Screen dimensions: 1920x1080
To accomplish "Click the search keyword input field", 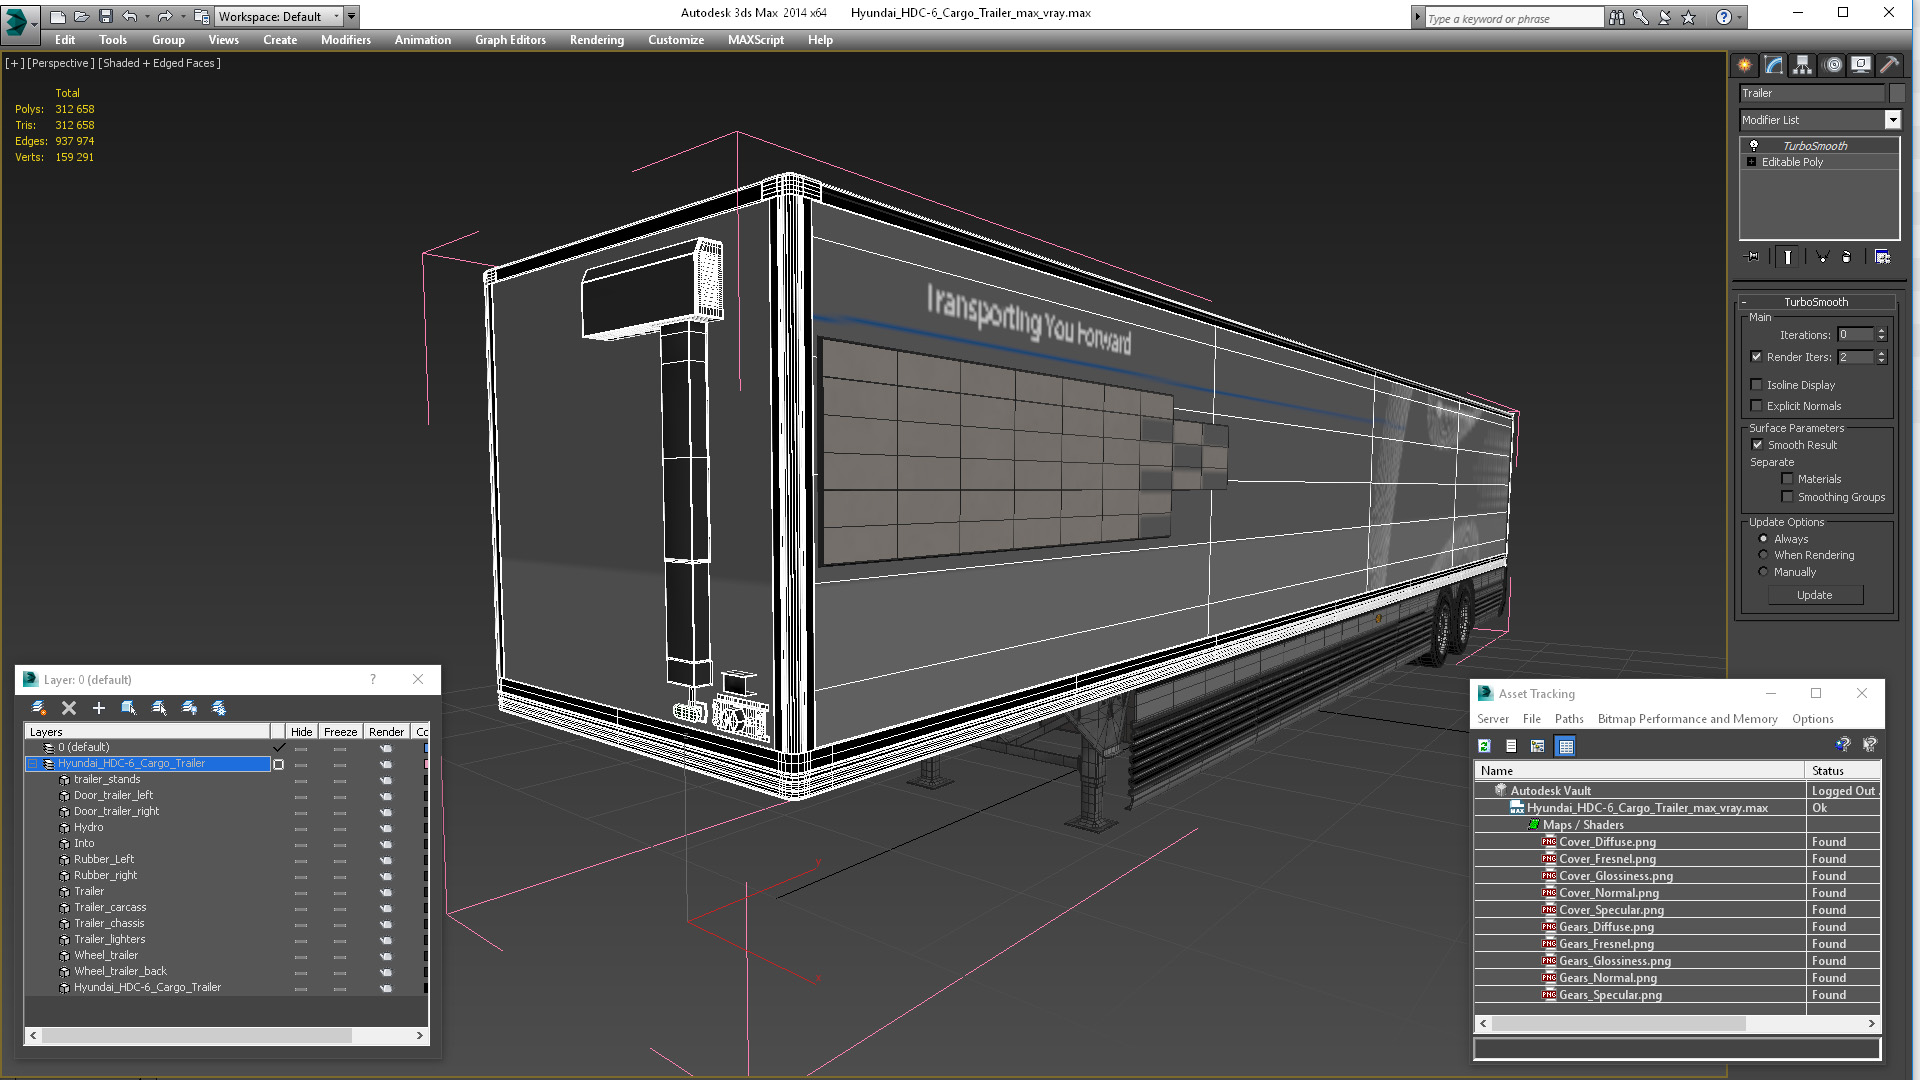I will click(x=1513, y=18).
